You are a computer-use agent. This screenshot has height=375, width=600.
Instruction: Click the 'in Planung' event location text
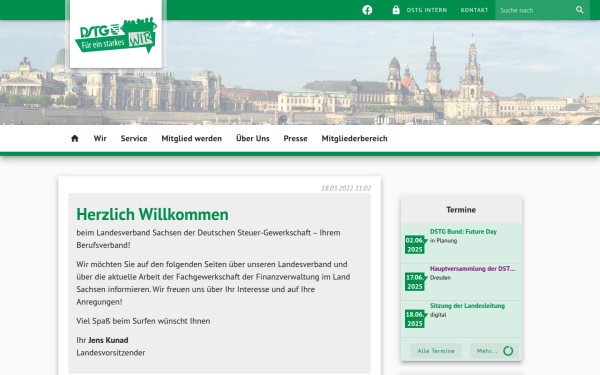[x=443, y=241]
